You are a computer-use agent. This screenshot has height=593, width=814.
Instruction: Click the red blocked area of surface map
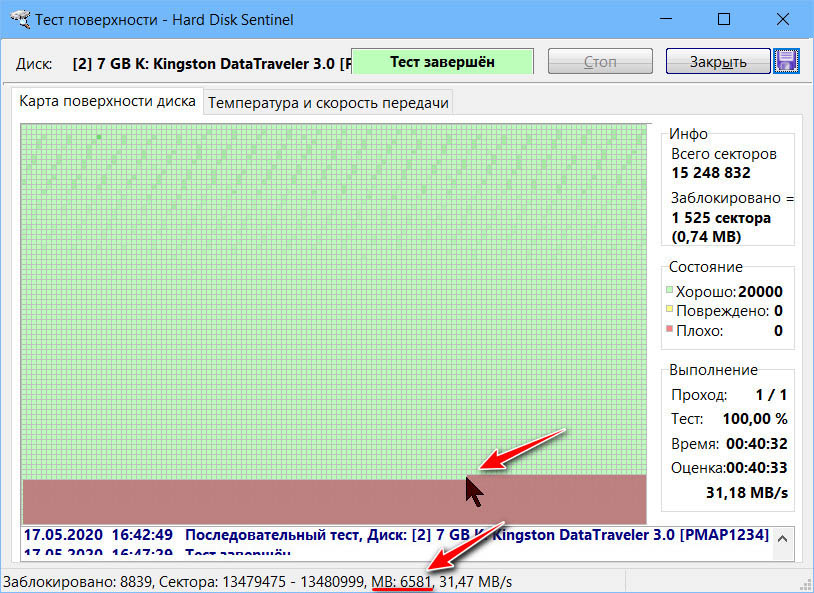[334, 501]
